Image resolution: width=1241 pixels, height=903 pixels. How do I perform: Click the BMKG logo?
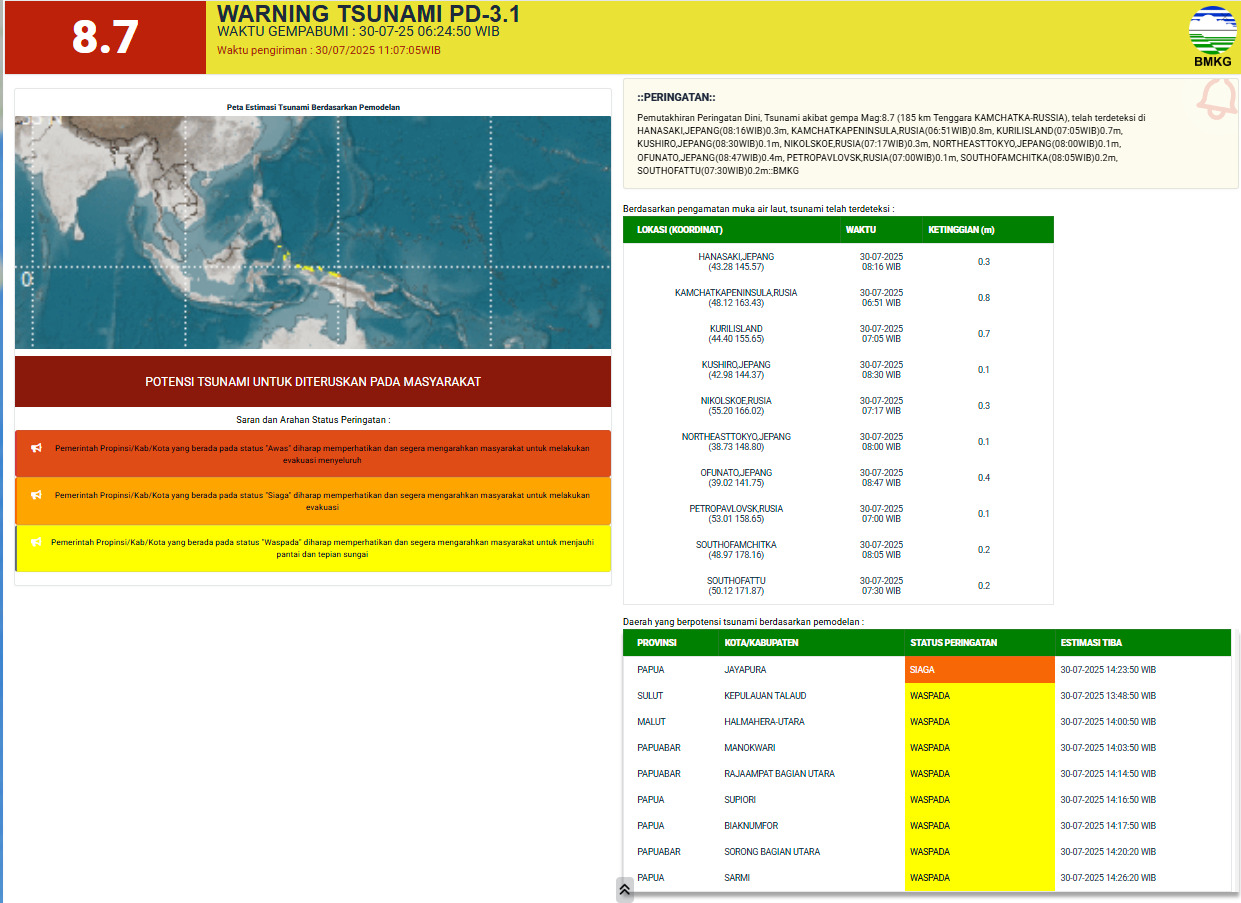(x=1212, y=36)
